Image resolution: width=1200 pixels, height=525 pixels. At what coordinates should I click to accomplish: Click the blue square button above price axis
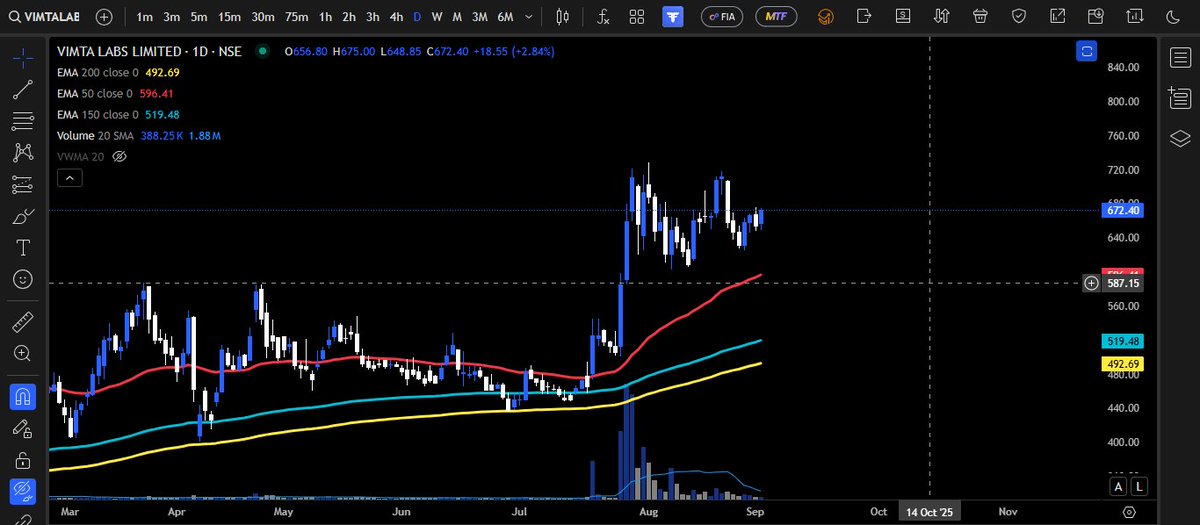[1086, 50]
